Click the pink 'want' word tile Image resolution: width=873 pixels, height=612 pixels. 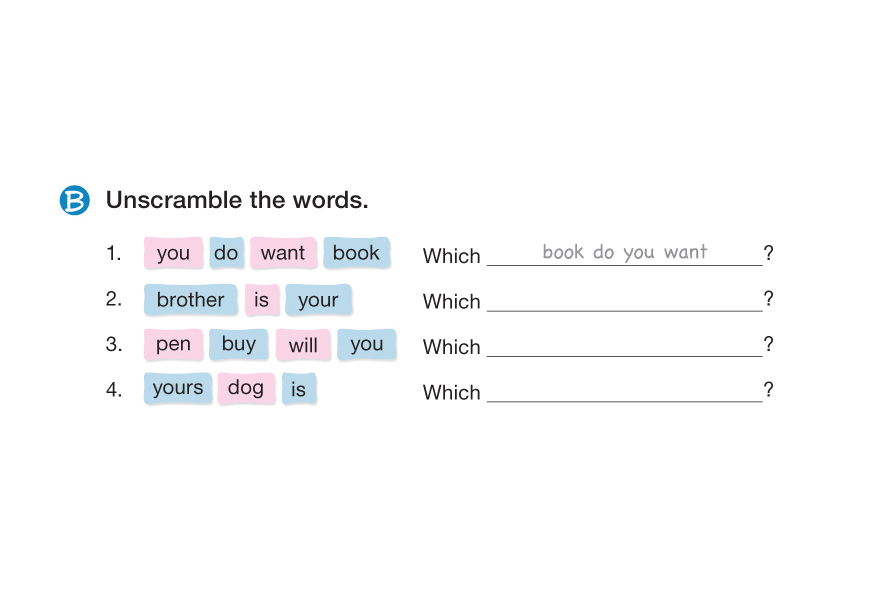click(283, 253)
